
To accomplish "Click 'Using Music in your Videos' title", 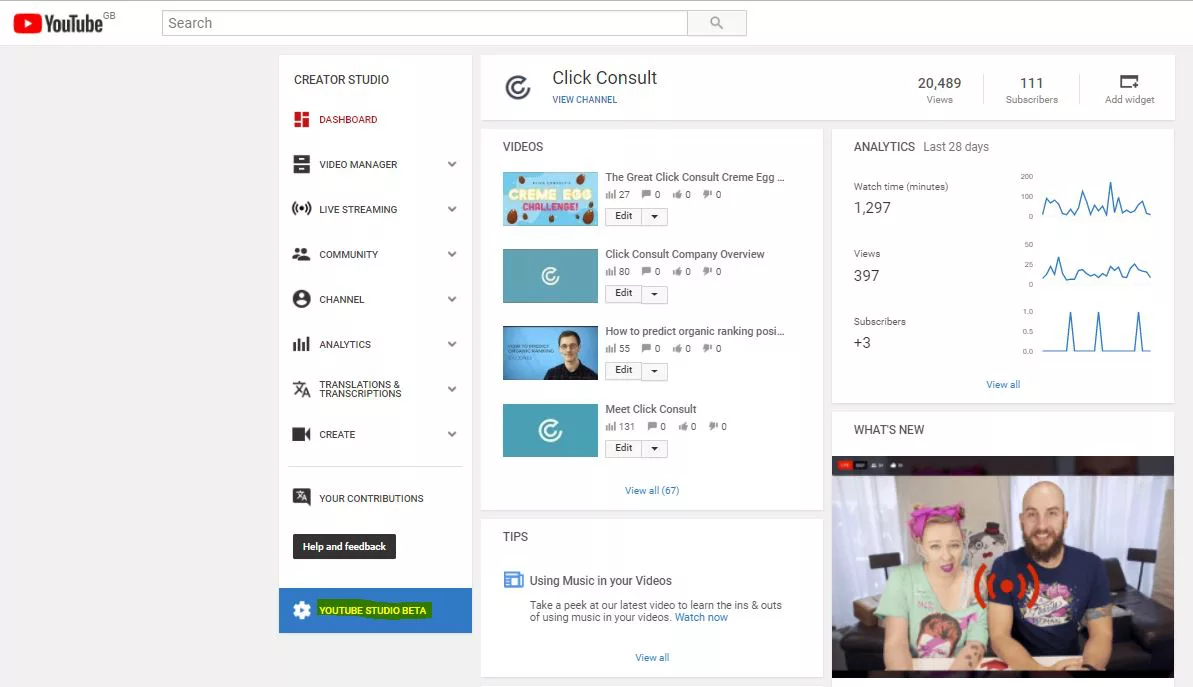I will (600, 580).
